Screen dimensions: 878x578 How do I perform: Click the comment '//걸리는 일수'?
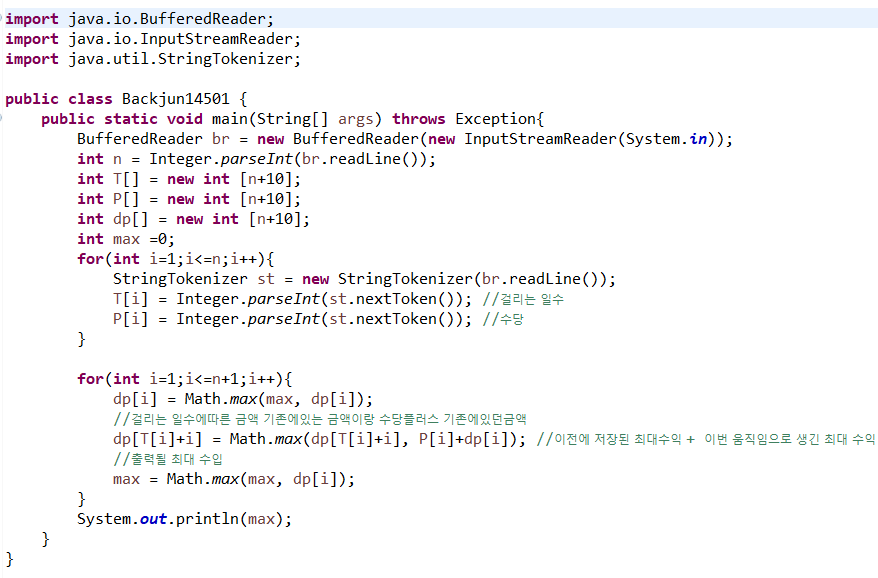pyautogui.click(x=523, y=300)
